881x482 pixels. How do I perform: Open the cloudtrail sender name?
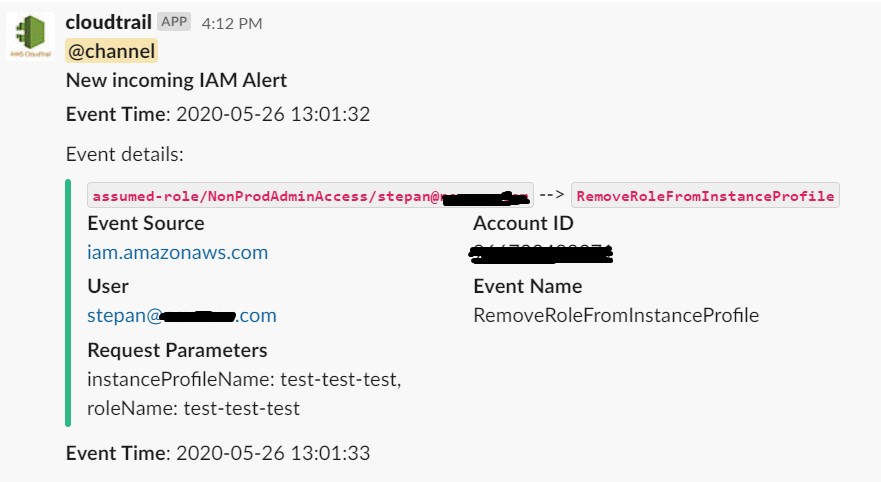click(x=108, y=22)
